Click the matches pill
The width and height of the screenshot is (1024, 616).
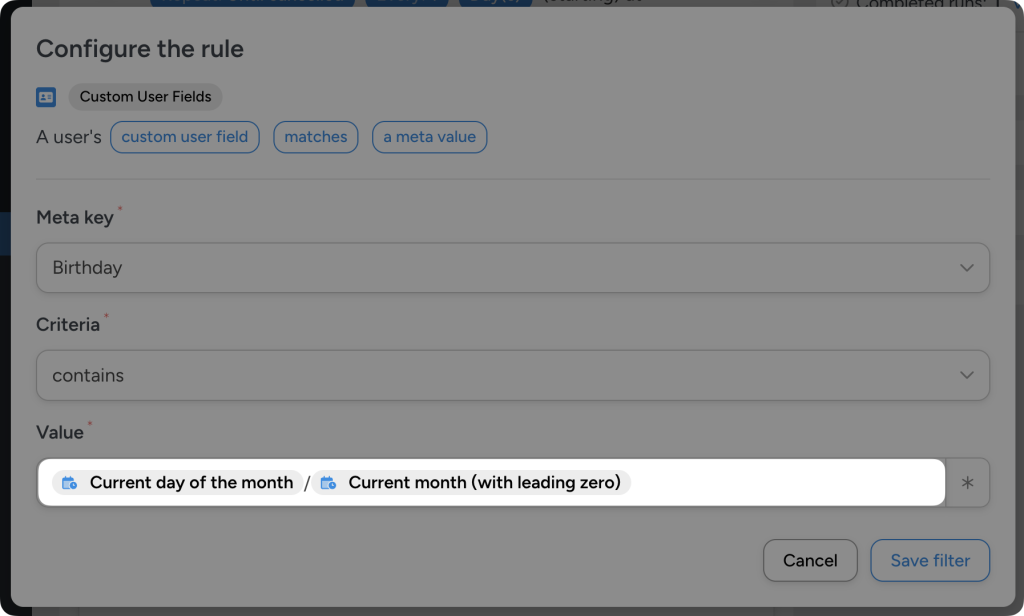coord(315,137)
